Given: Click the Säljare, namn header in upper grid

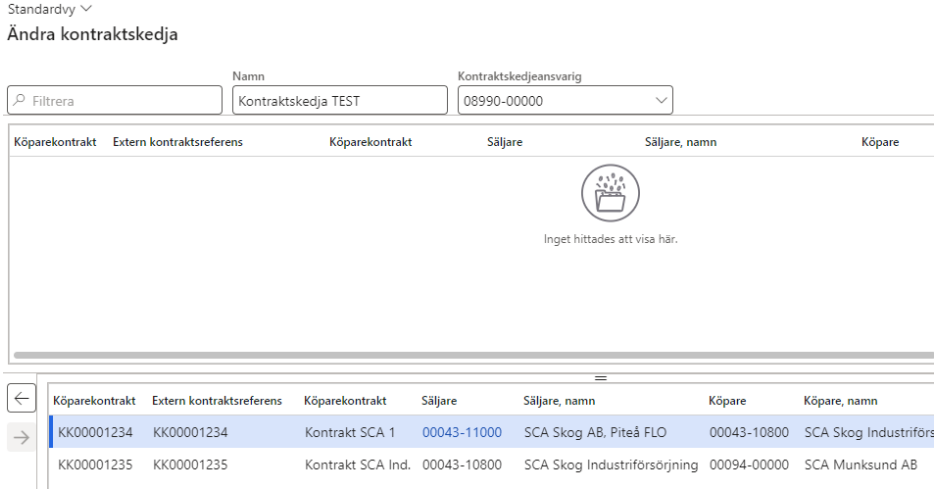Looking at the screenshot, I should pos(680,142).
